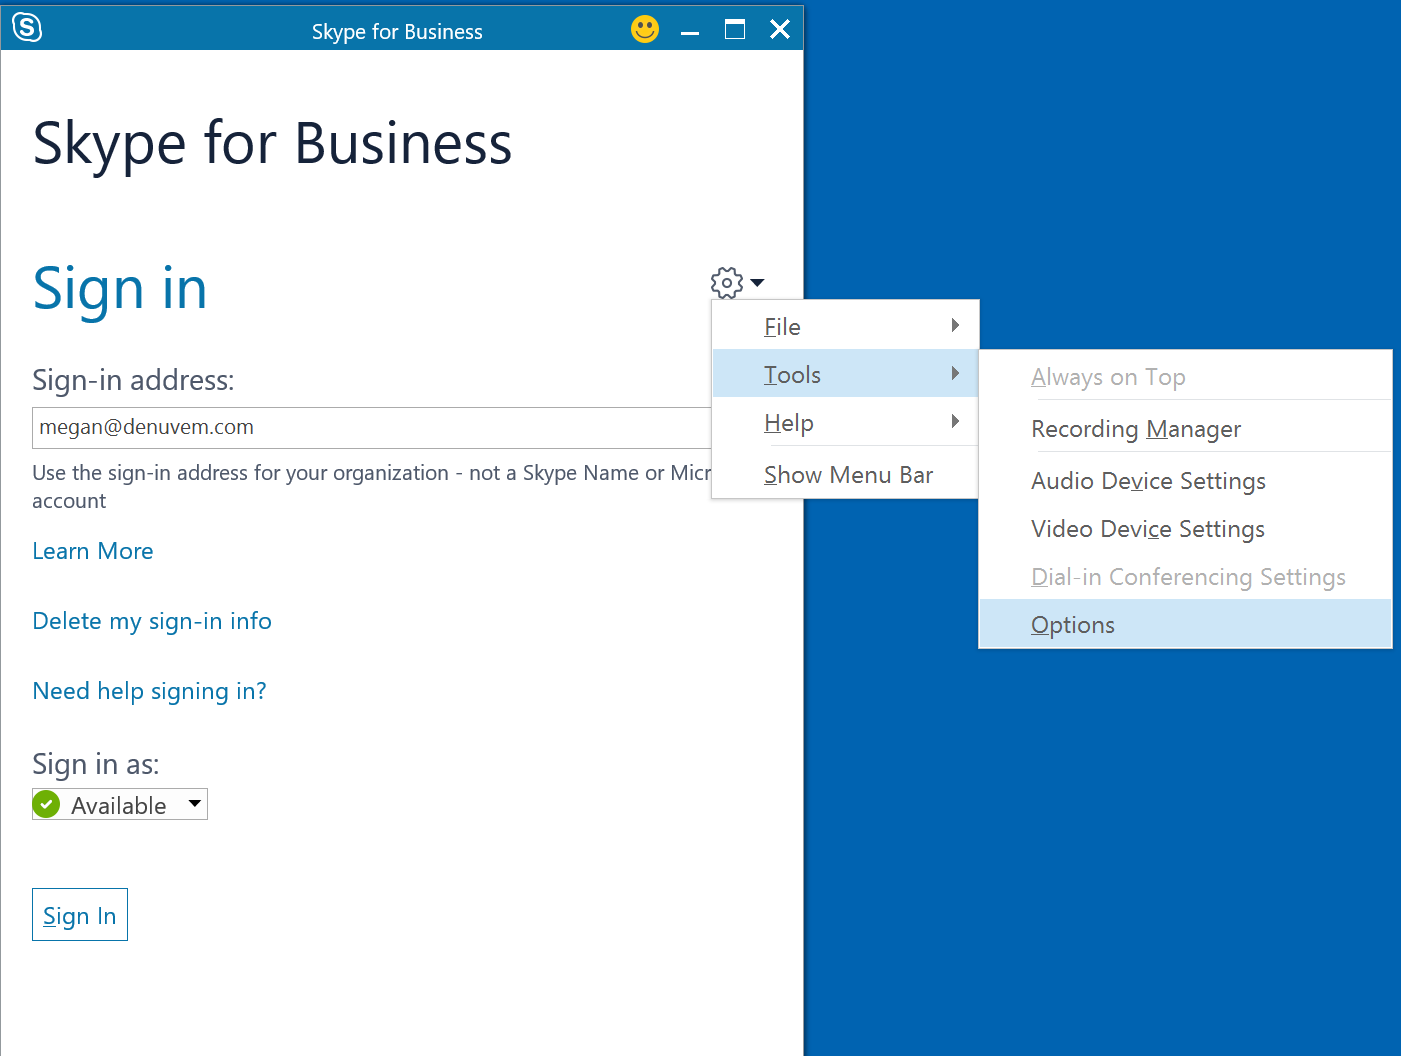Click the Skype logo in title bar

(x=27, y=28)
